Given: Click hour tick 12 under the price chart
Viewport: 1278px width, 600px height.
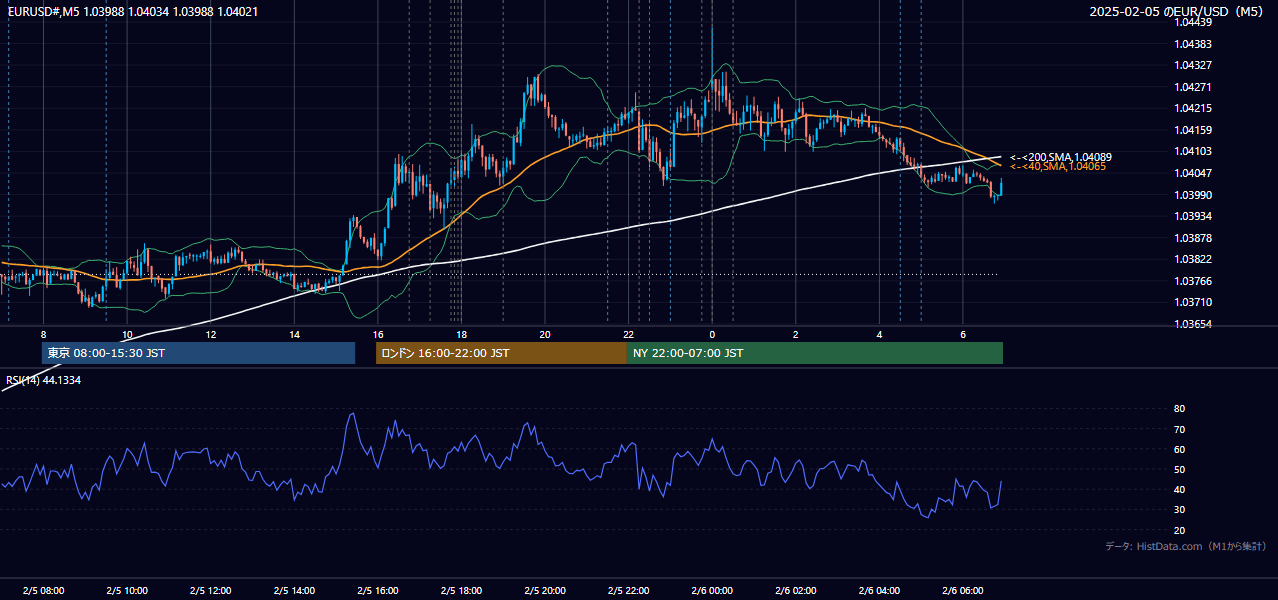Looking at the screenshot, I should point(210,334).
